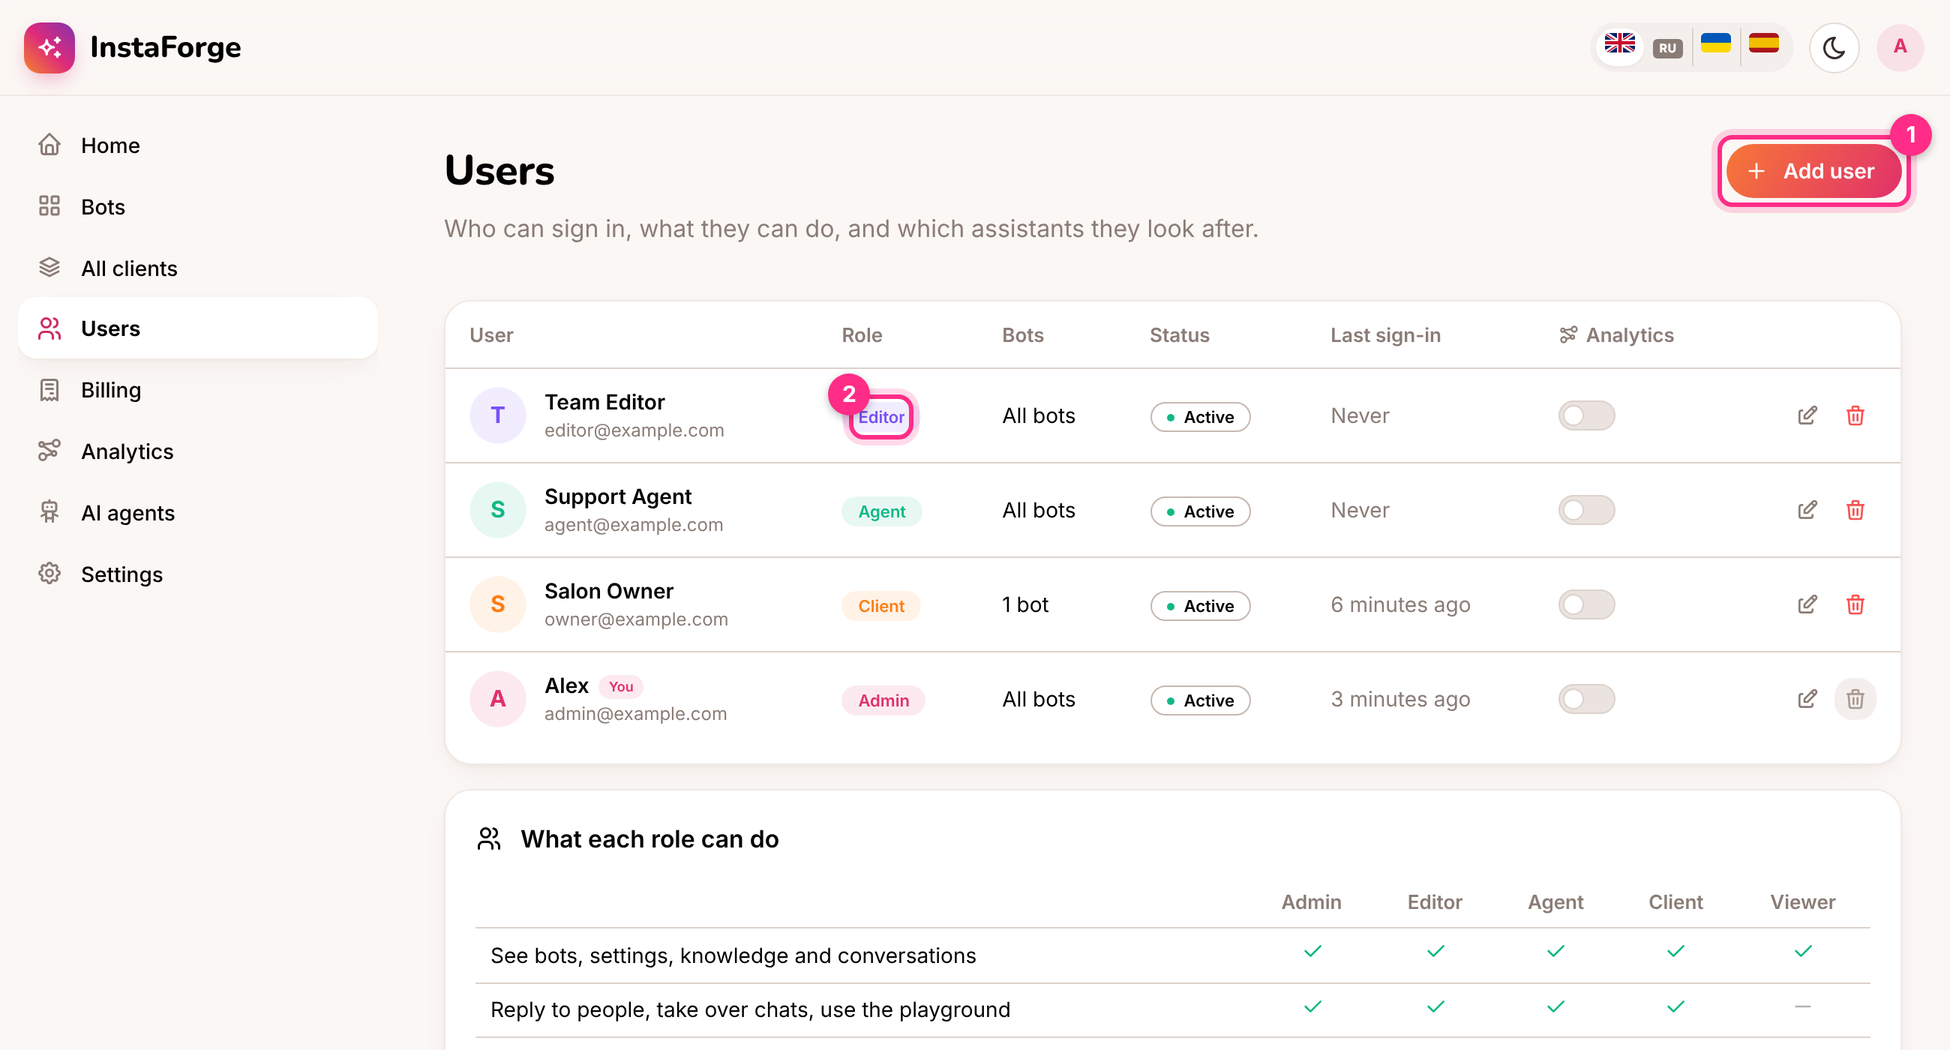
Task: Click the Admin role badge
Action: point(883,700)
